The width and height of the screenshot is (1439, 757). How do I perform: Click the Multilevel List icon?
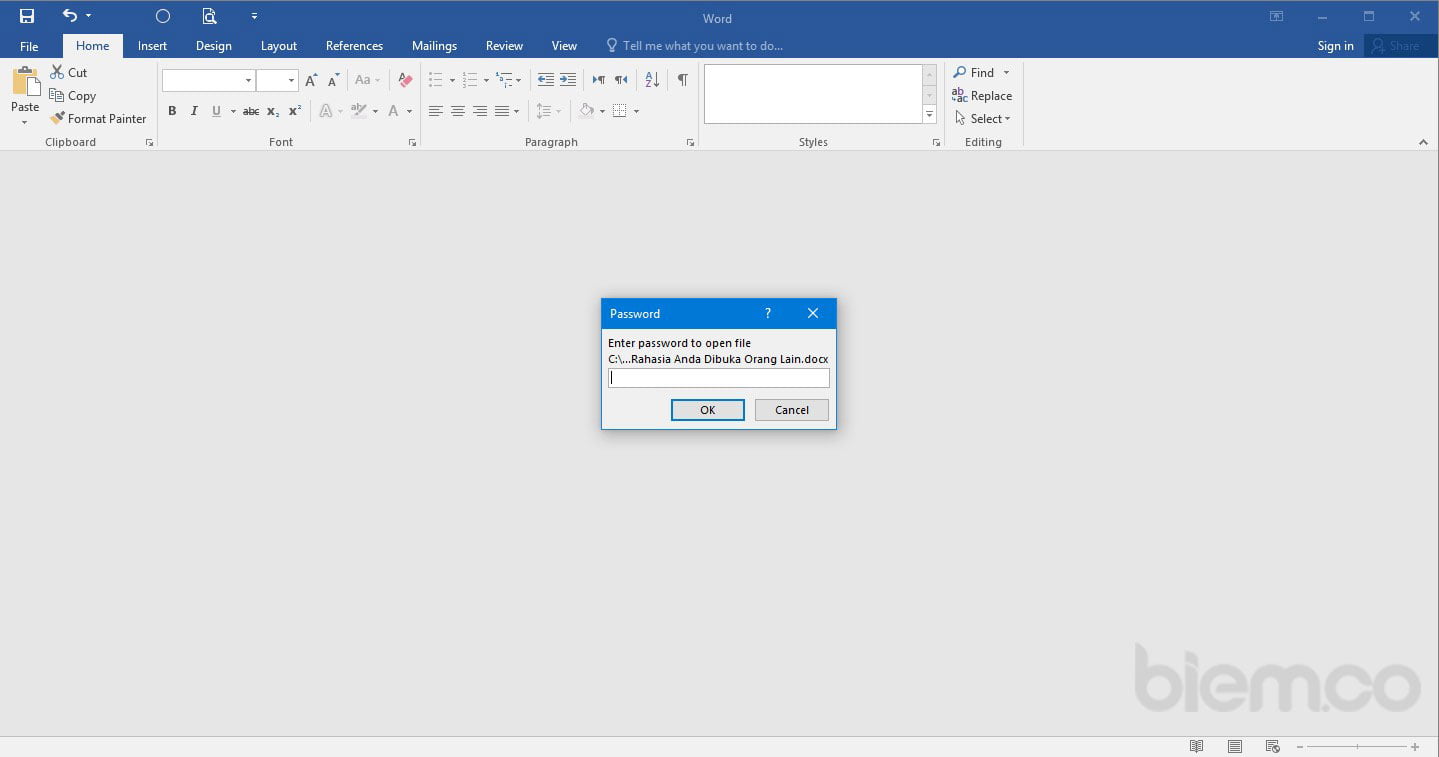coord(504,80)
